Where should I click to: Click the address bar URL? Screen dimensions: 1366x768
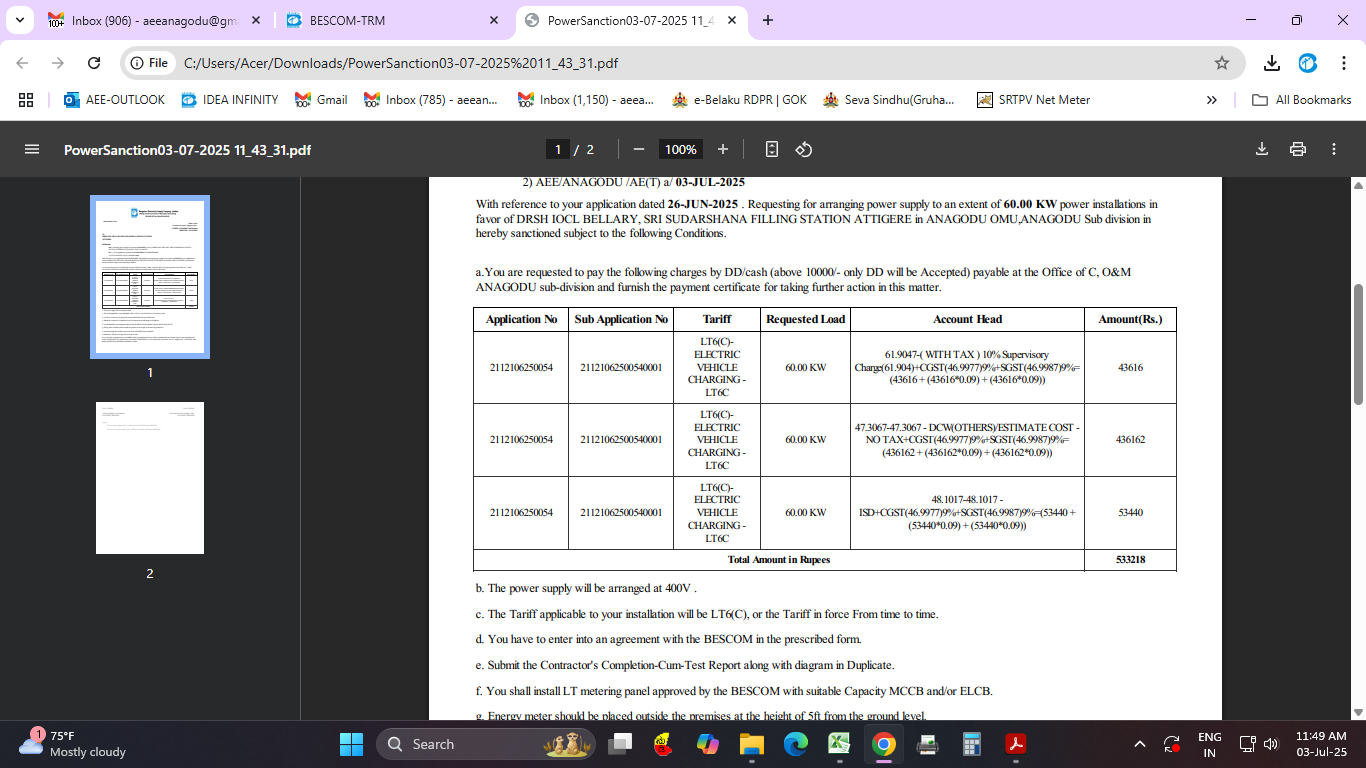[x=401, y=63]
